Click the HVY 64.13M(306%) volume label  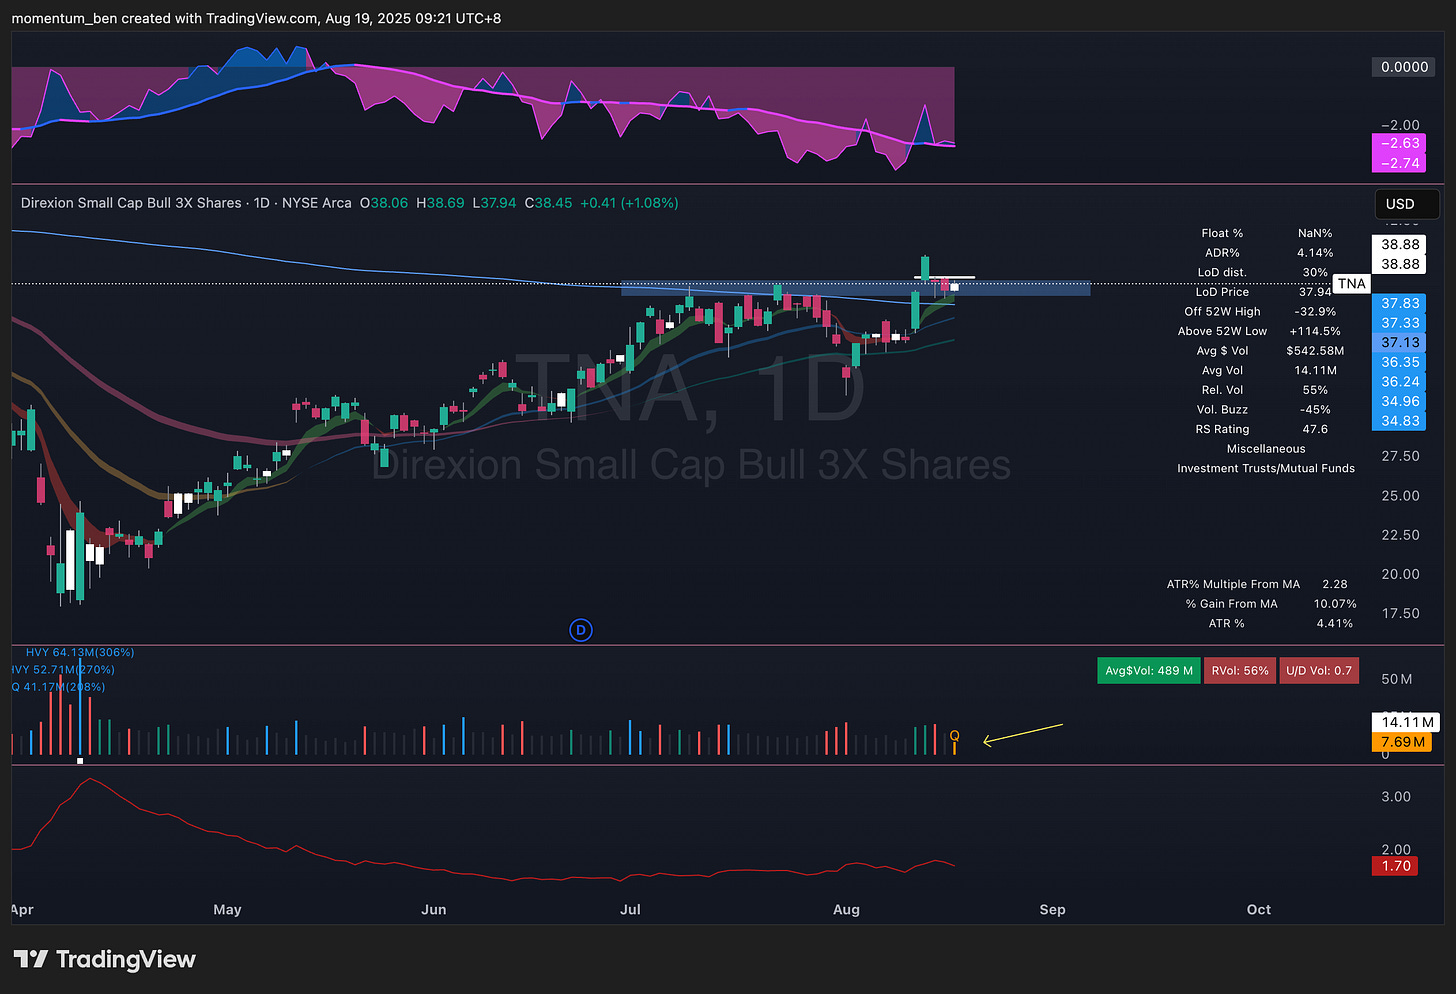click(80, 653)
